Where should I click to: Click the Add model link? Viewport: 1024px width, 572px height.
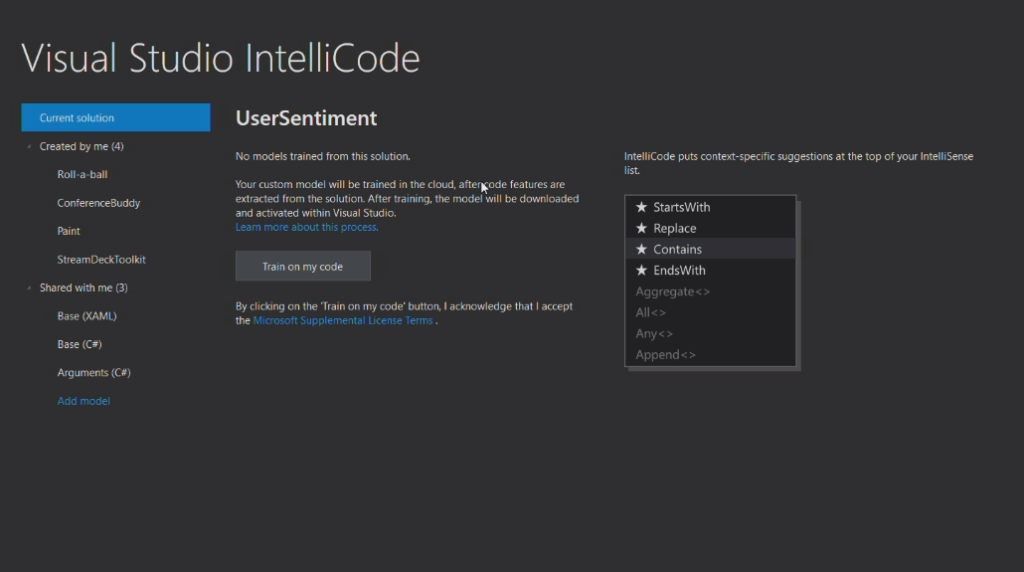click(x=84, y=401)
